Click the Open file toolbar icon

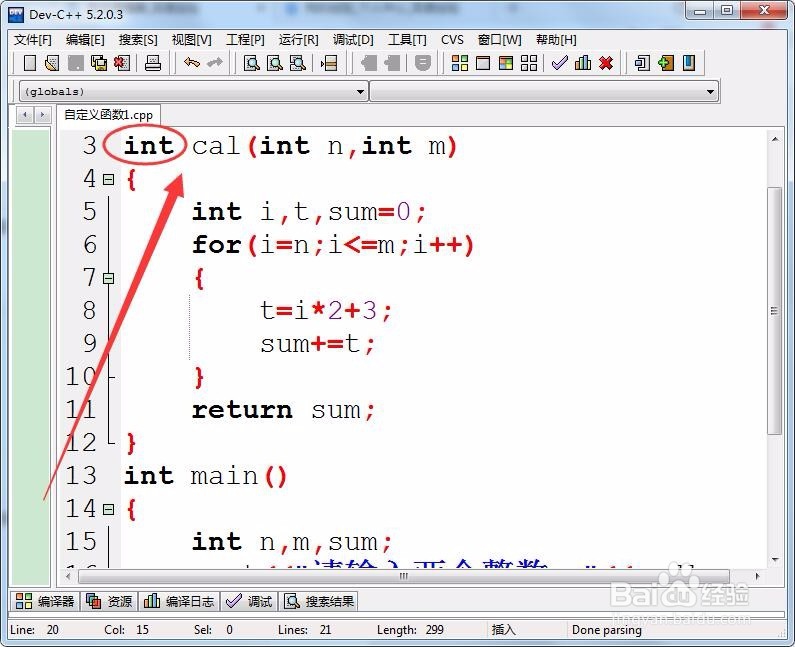tap(52, 63)
